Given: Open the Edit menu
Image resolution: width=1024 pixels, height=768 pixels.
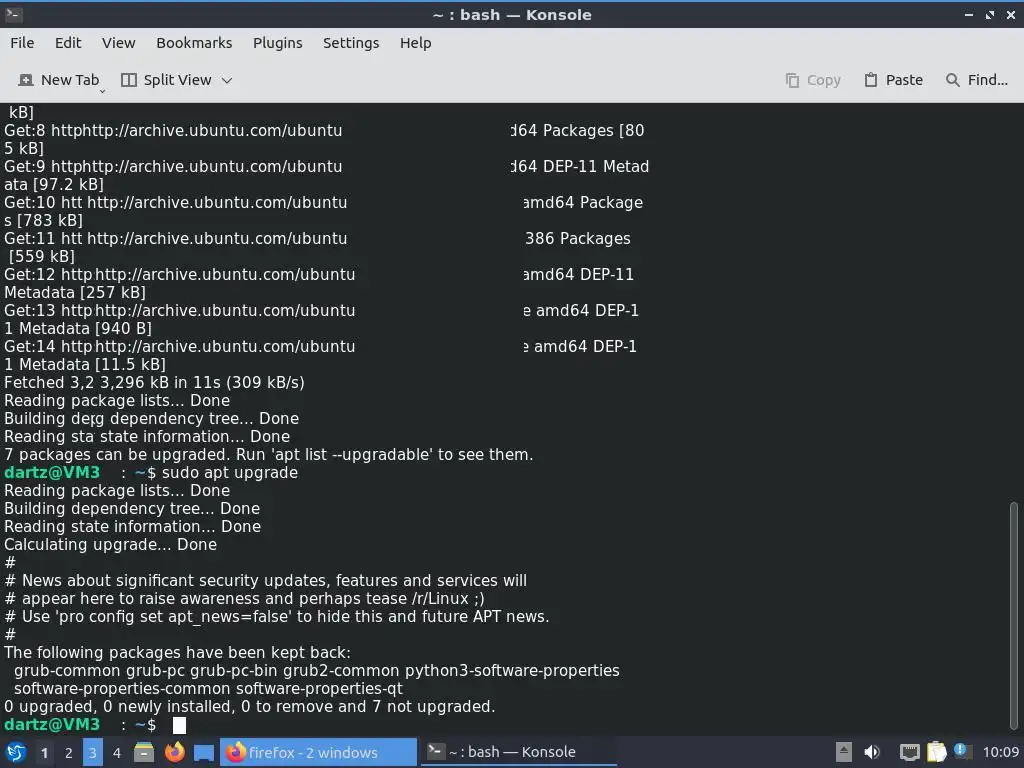Looking at the screenshot, I should (68, 42).
